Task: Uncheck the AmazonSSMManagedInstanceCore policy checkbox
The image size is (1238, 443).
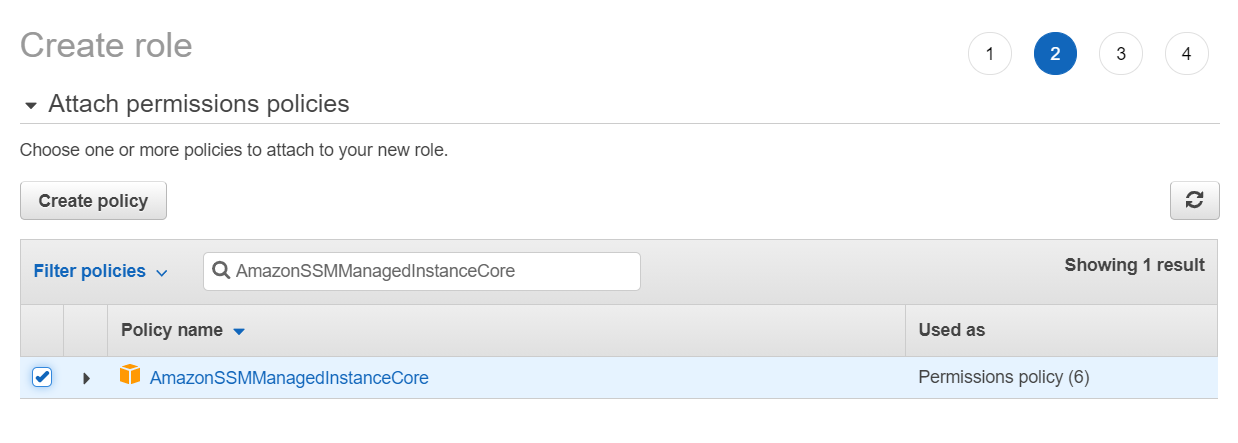Action: (x=42, y=377)
